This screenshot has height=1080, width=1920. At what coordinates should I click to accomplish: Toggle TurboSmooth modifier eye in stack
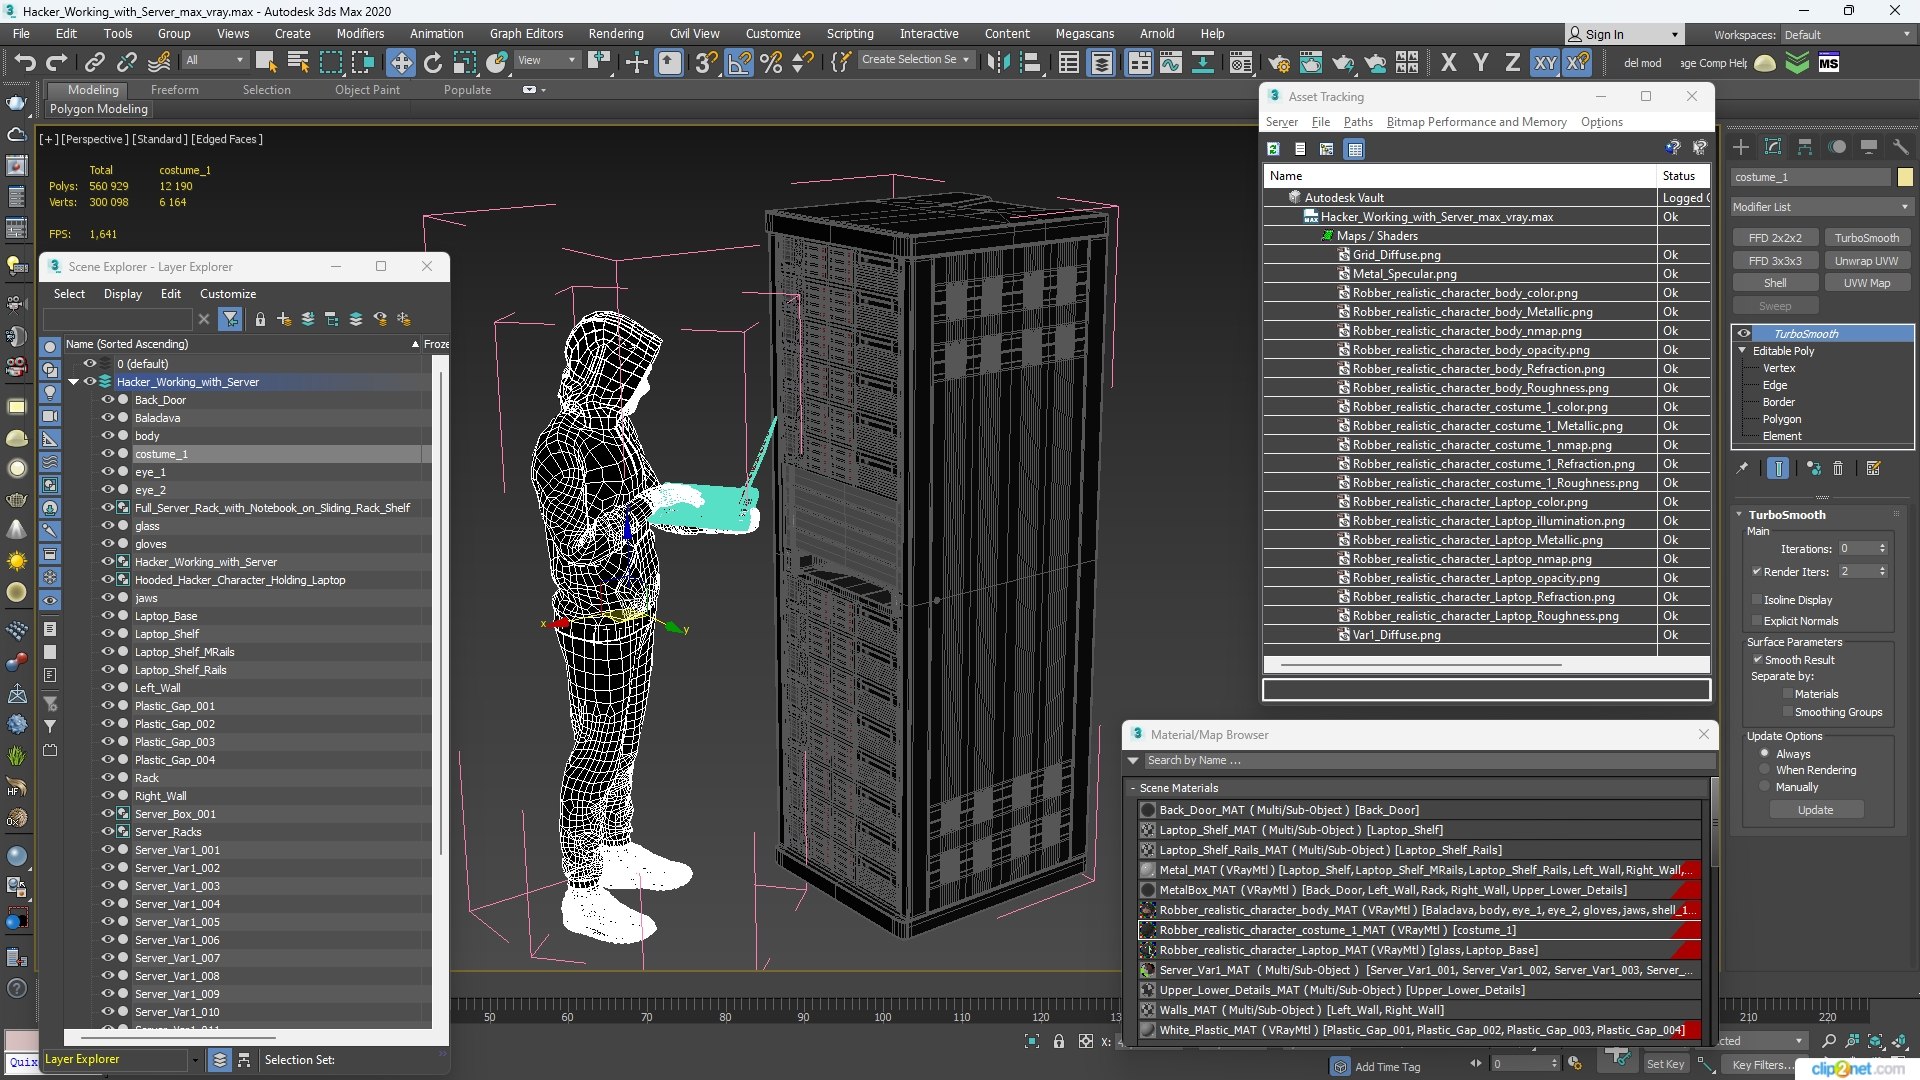pos(1744,334)
